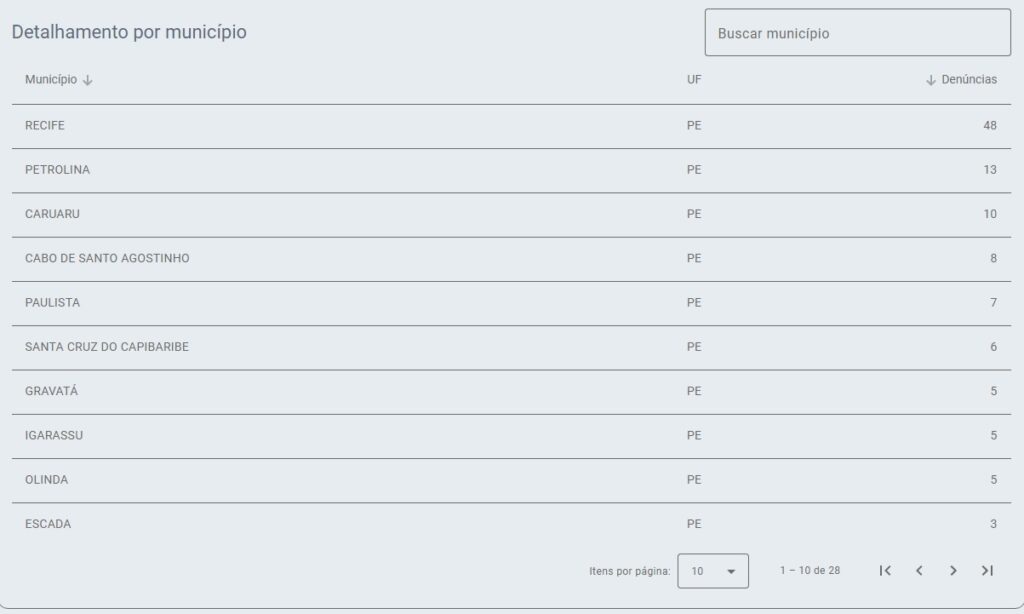The image size is (1024, 614).
Task: Focus the Buscar município search field
Action: coord(857,33)
